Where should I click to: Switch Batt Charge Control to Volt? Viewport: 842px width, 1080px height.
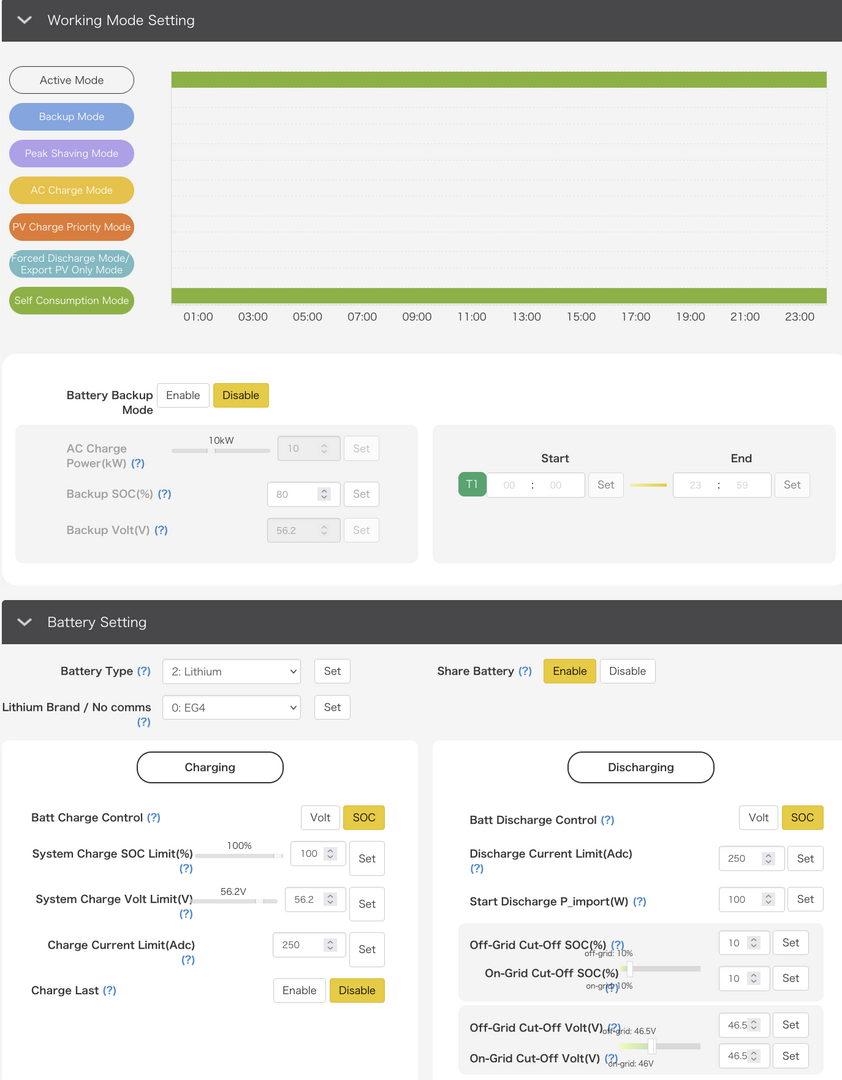[x=320, y=818]
